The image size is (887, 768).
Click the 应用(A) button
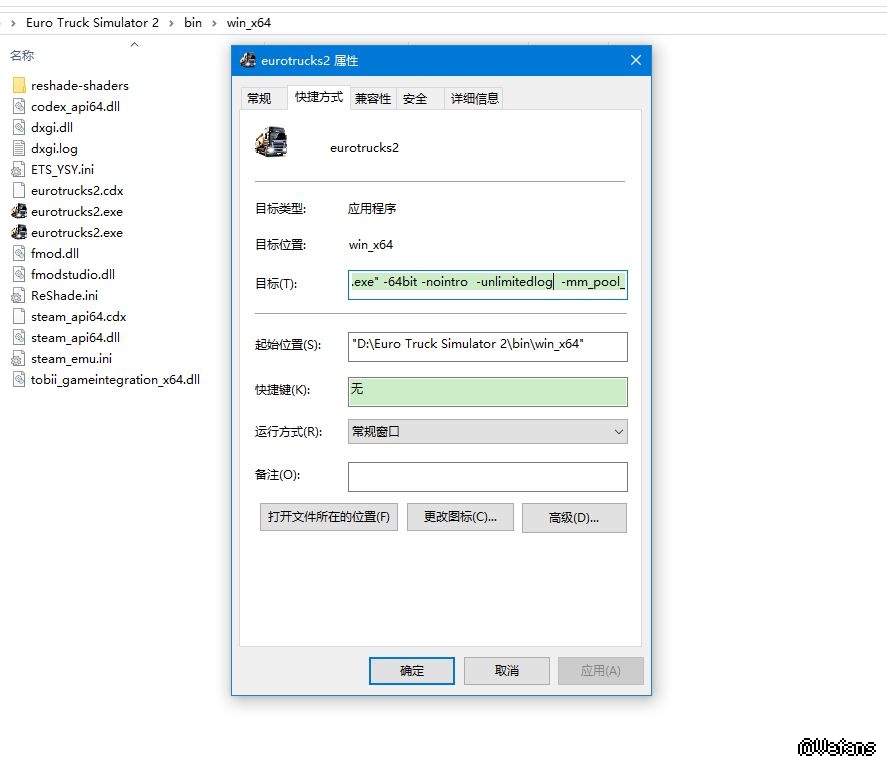coord(601,671)
